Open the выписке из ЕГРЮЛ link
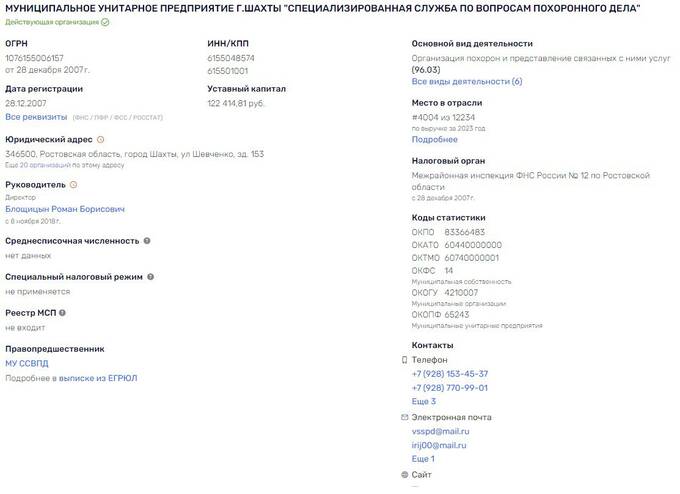This screenshot has height=494, width=680. click(x=98, y=378)
